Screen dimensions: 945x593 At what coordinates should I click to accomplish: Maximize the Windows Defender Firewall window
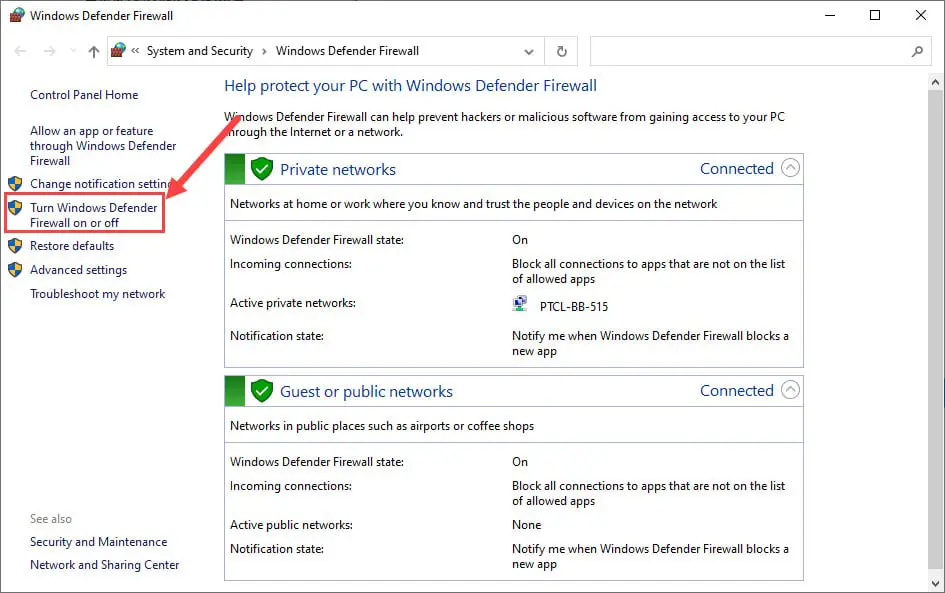[875, 15]
